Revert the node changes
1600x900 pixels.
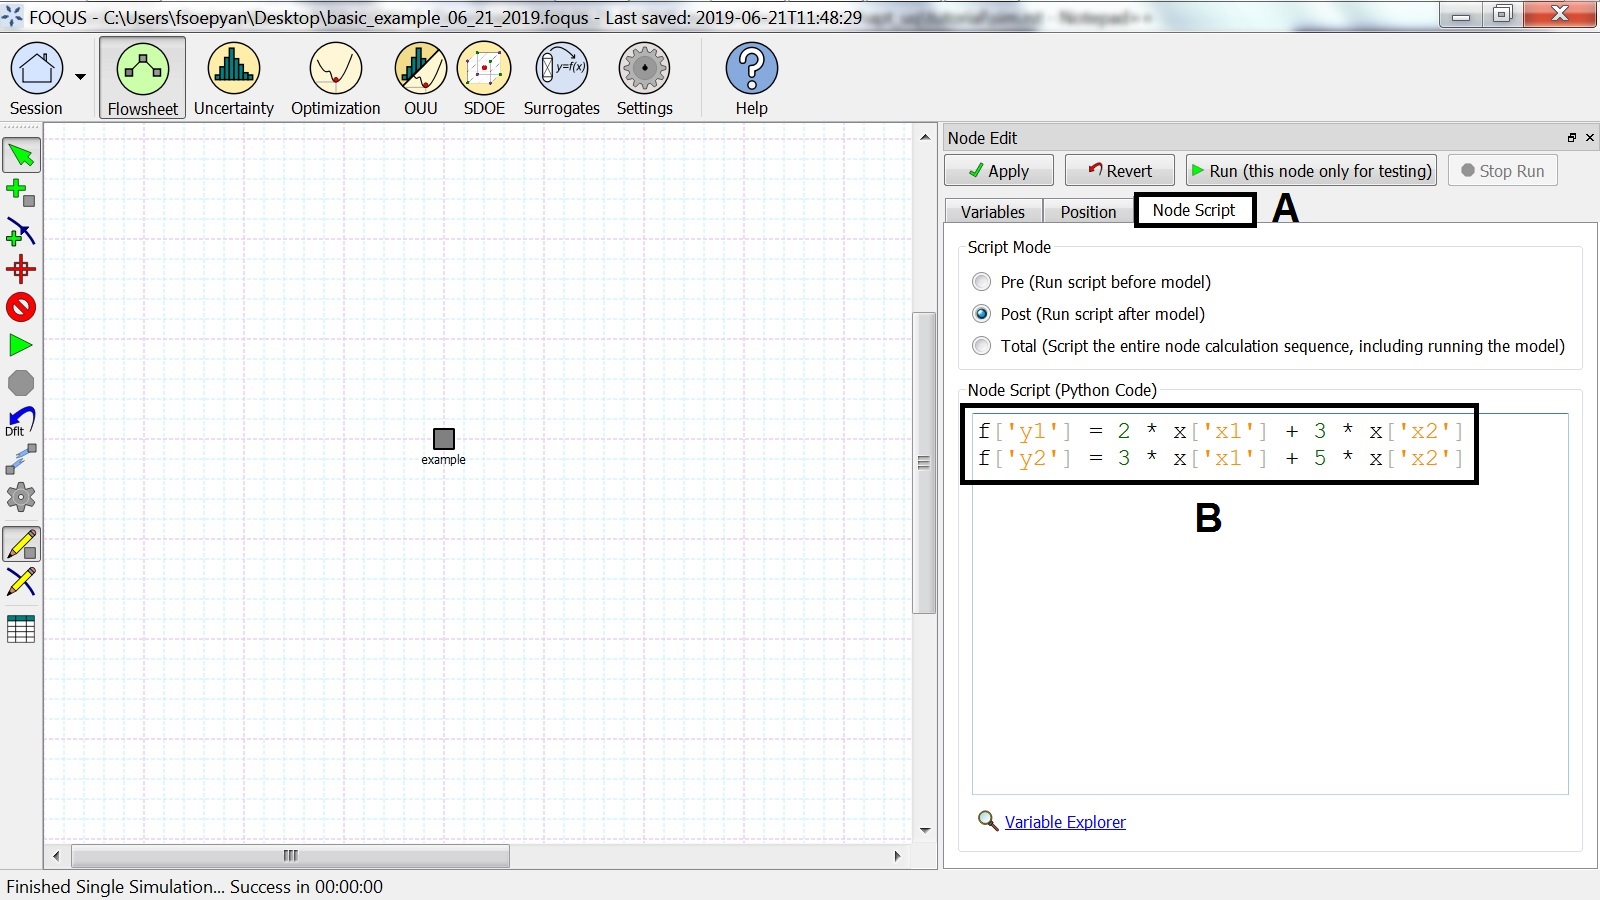pyautogui.click(x=1119, y=170)
